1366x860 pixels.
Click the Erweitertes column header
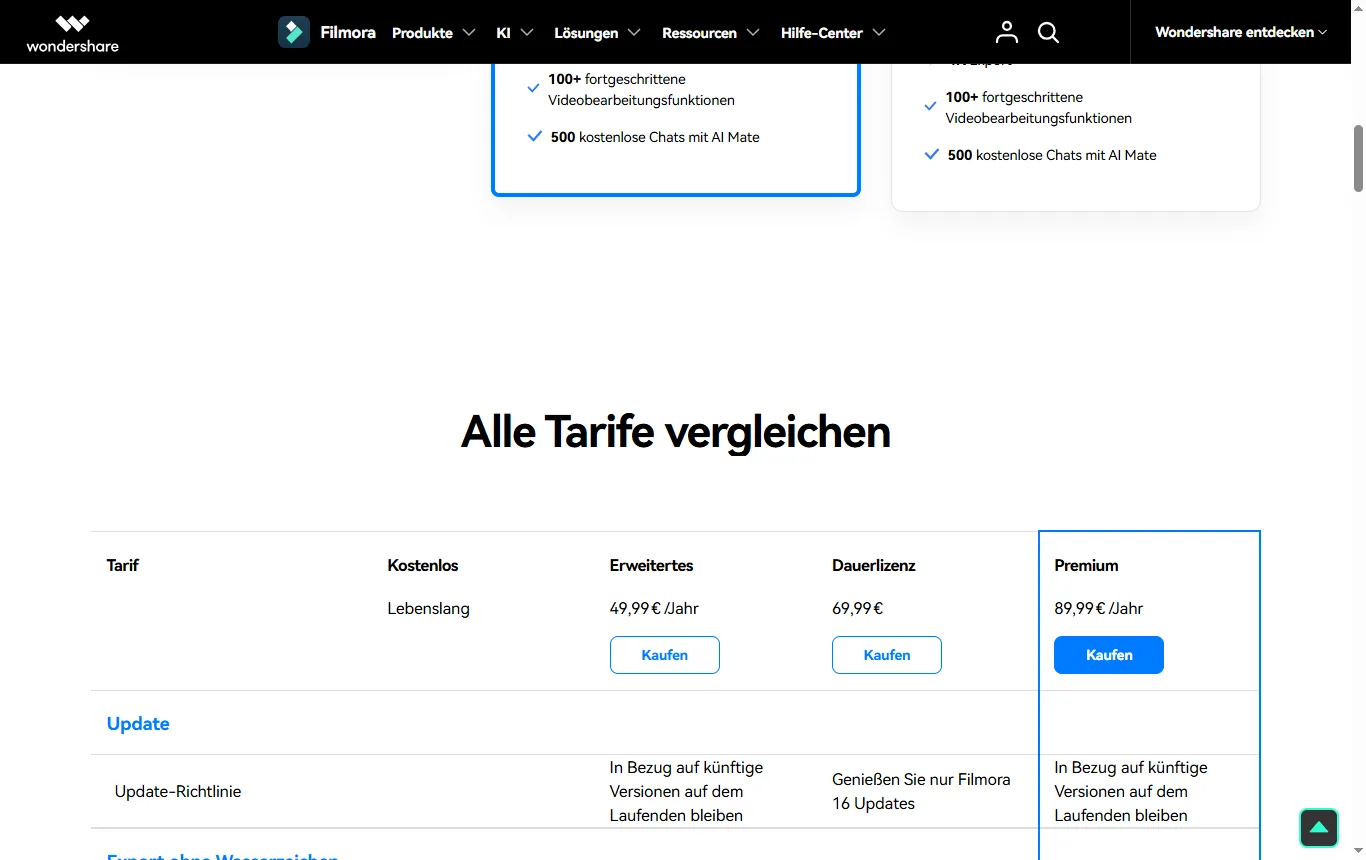651,565
